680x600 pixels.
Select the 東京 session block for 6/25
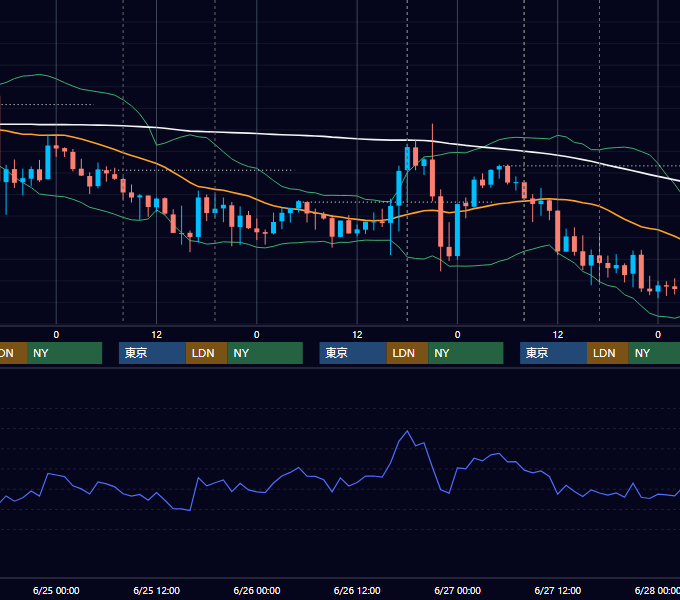pos(152,353)
